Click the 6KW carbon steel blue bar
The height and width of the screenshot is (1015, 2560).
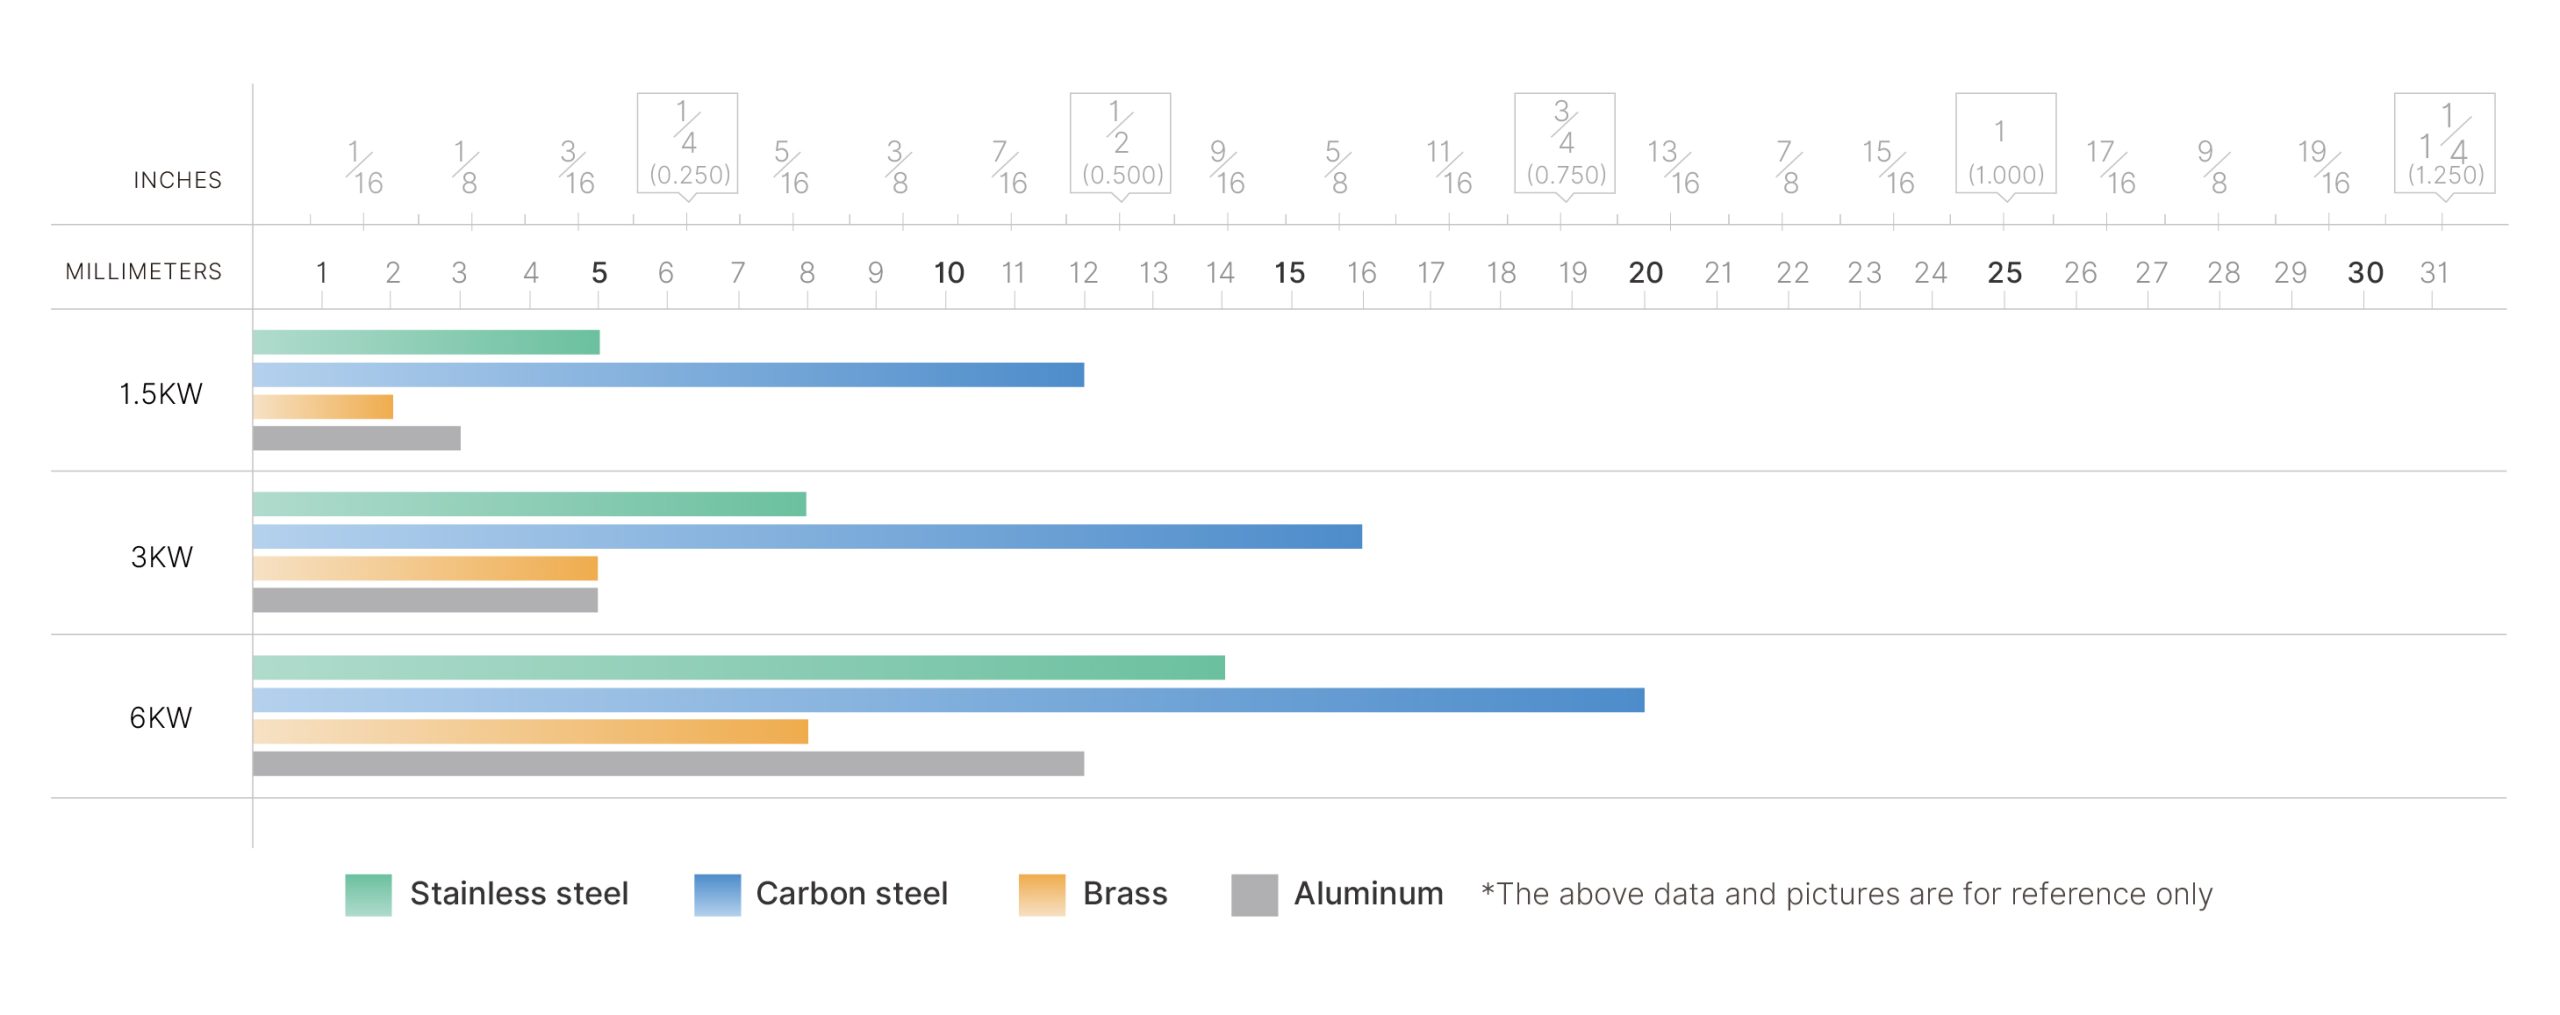pos(948,700)
